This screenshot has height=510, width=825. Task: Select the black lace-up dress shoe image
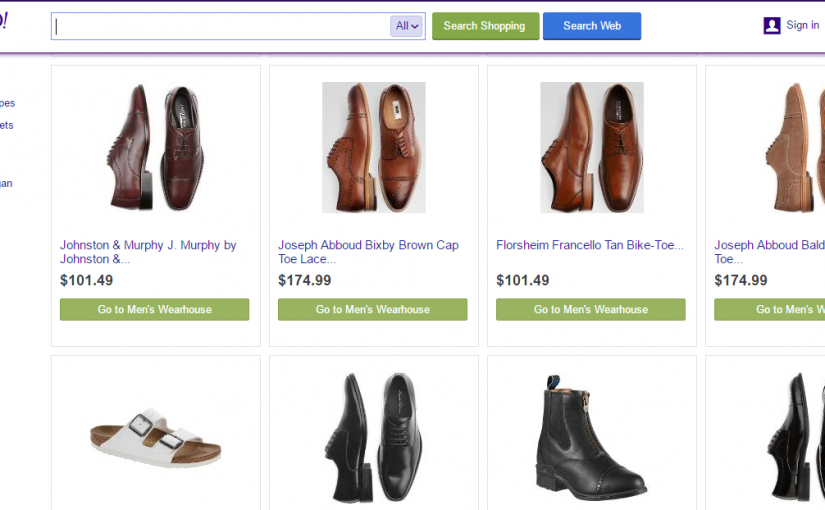pos(374,438)
